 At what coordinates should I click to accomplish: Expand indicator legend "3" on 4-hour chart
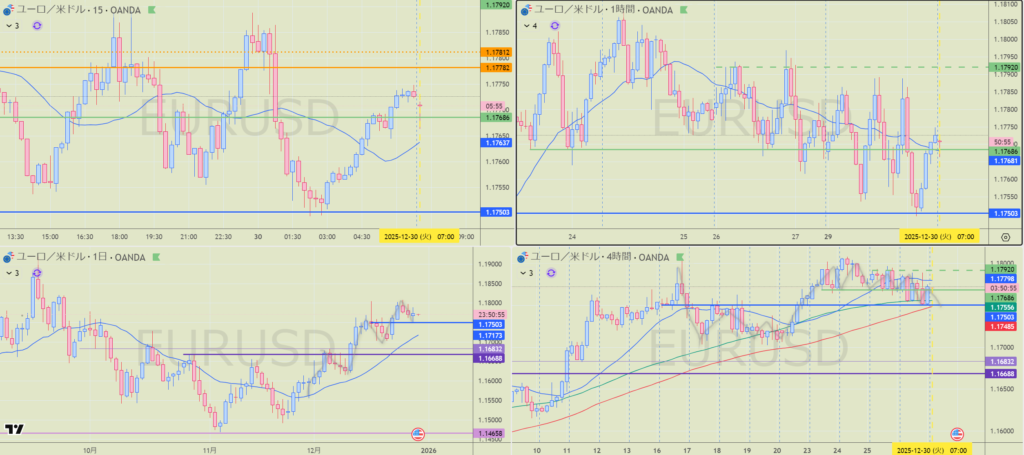click(x=526, y=272)
